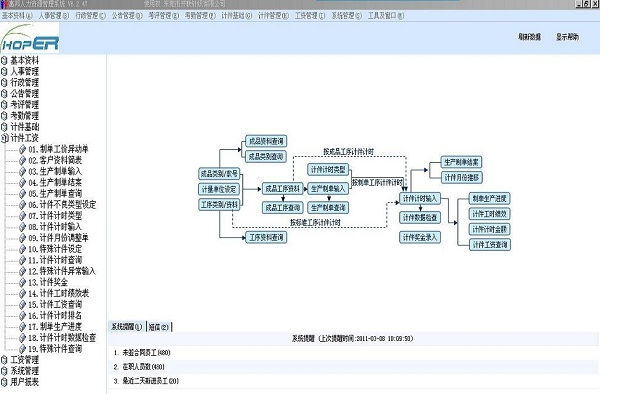Click the 计件奖金录入 flowchart box
618x394 pixels.
click(x=420, y=237)
